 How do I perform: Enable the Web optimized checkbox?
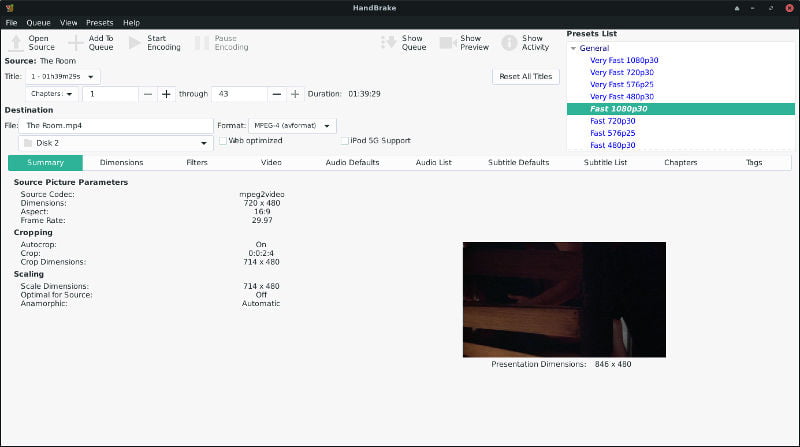pyautogui.click(x=223, y=141)
